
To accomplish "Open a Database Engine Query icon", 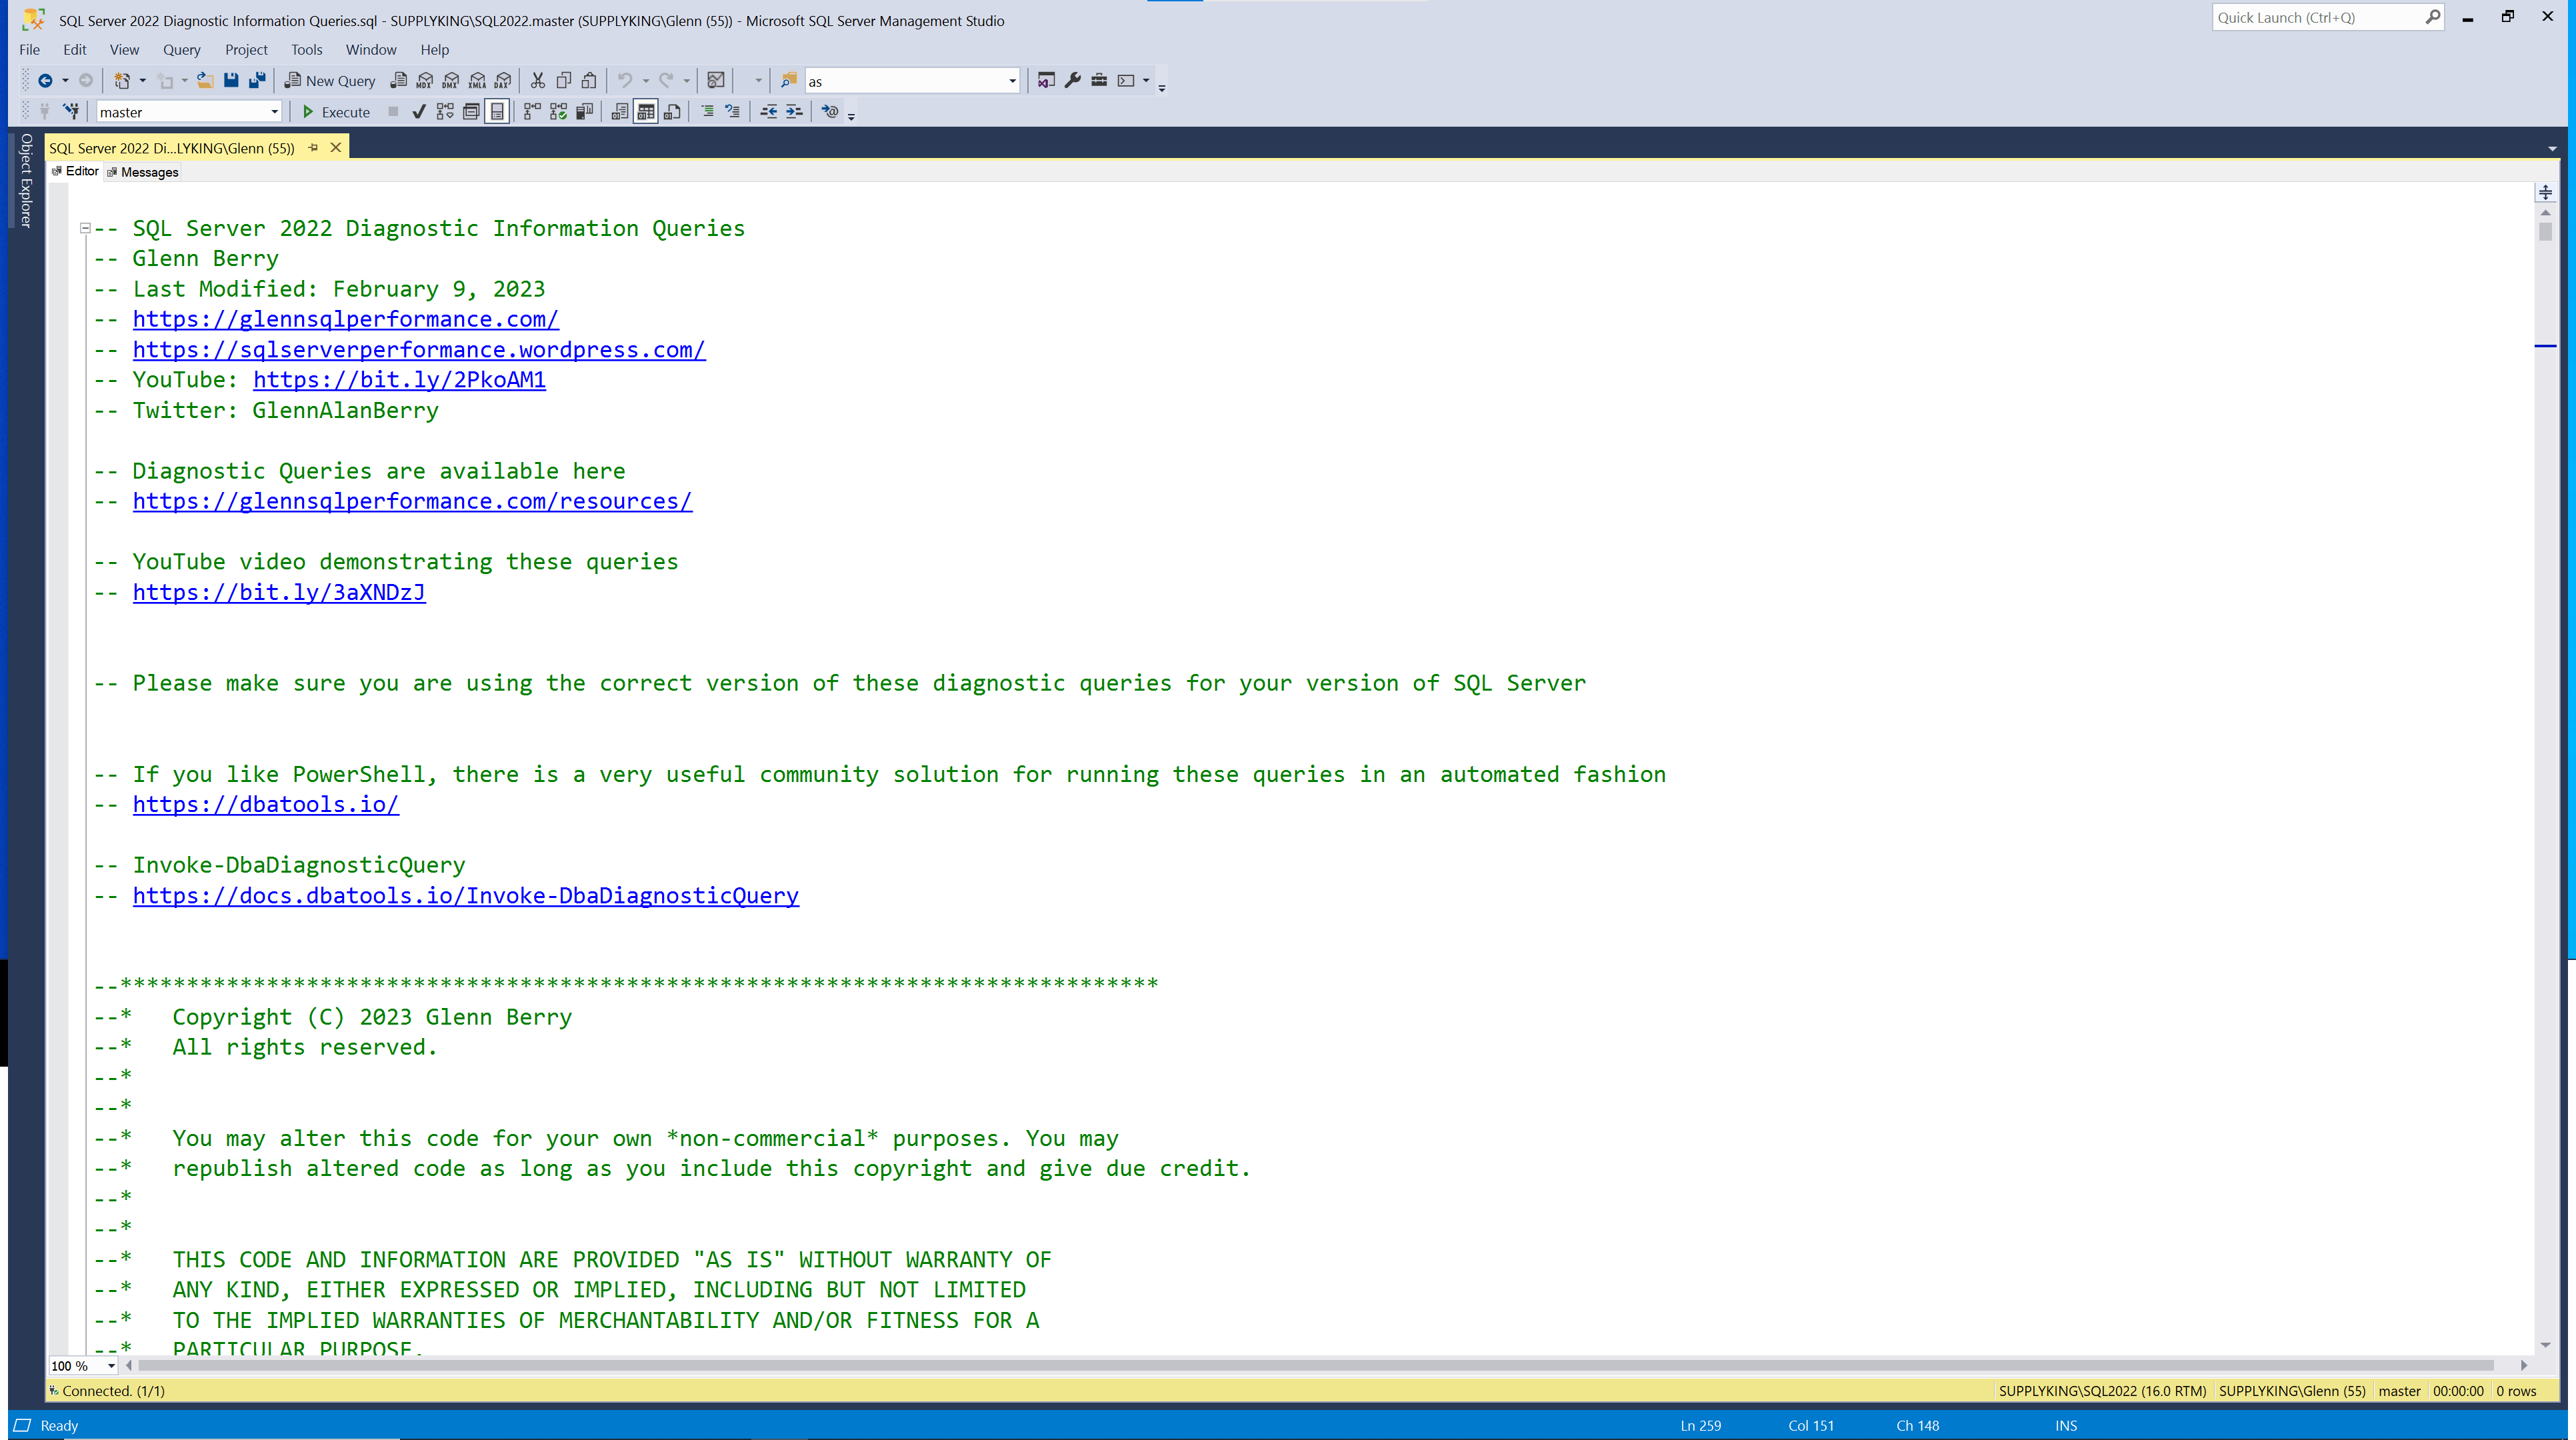I will pyautogui.click(x=398, y=81).
